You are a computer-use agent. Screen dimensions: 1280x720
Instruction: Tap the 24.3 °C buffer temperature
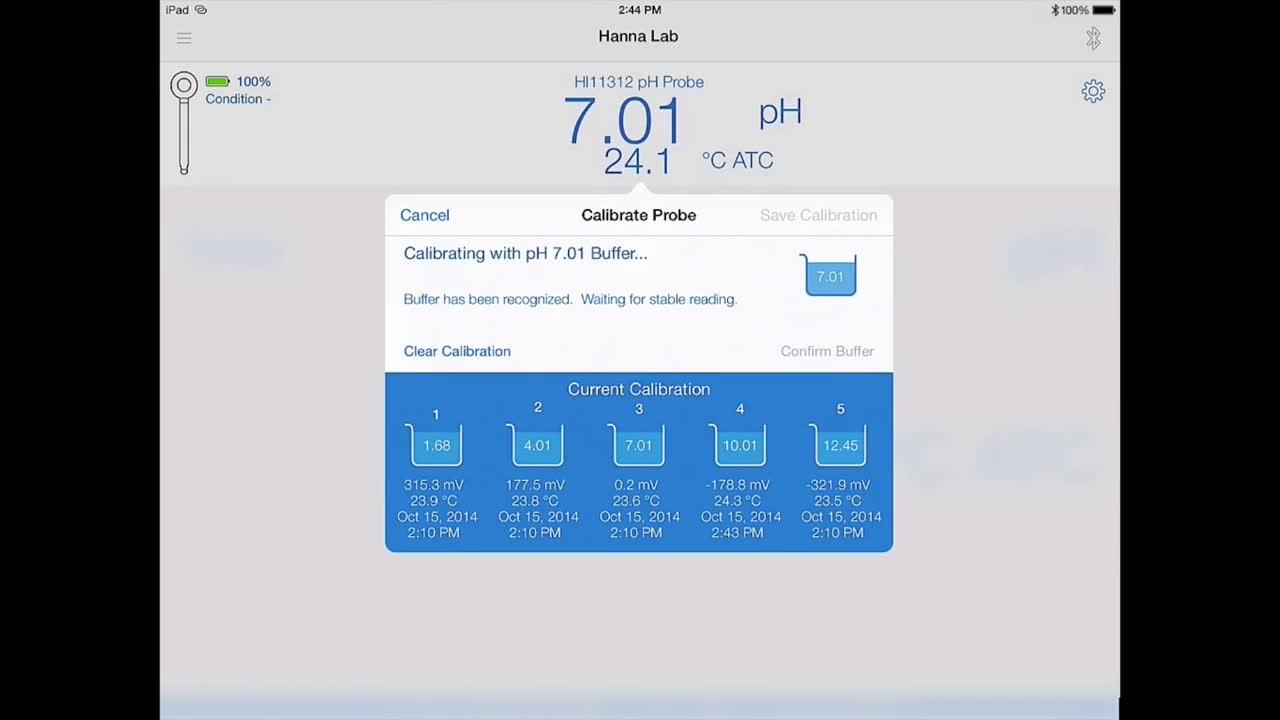tap(737, 501)
